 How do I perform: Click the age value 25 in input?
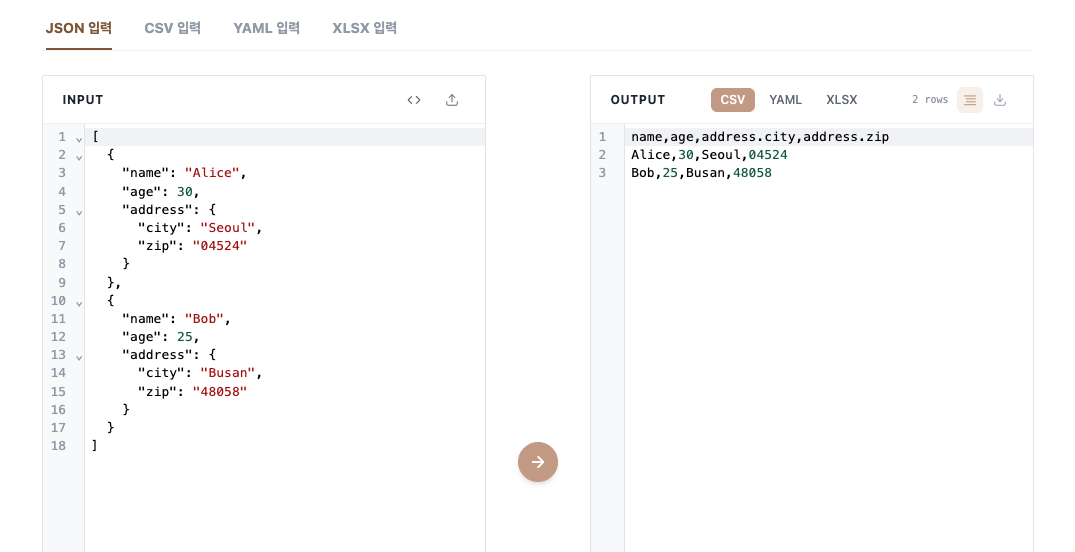point(184,337)
